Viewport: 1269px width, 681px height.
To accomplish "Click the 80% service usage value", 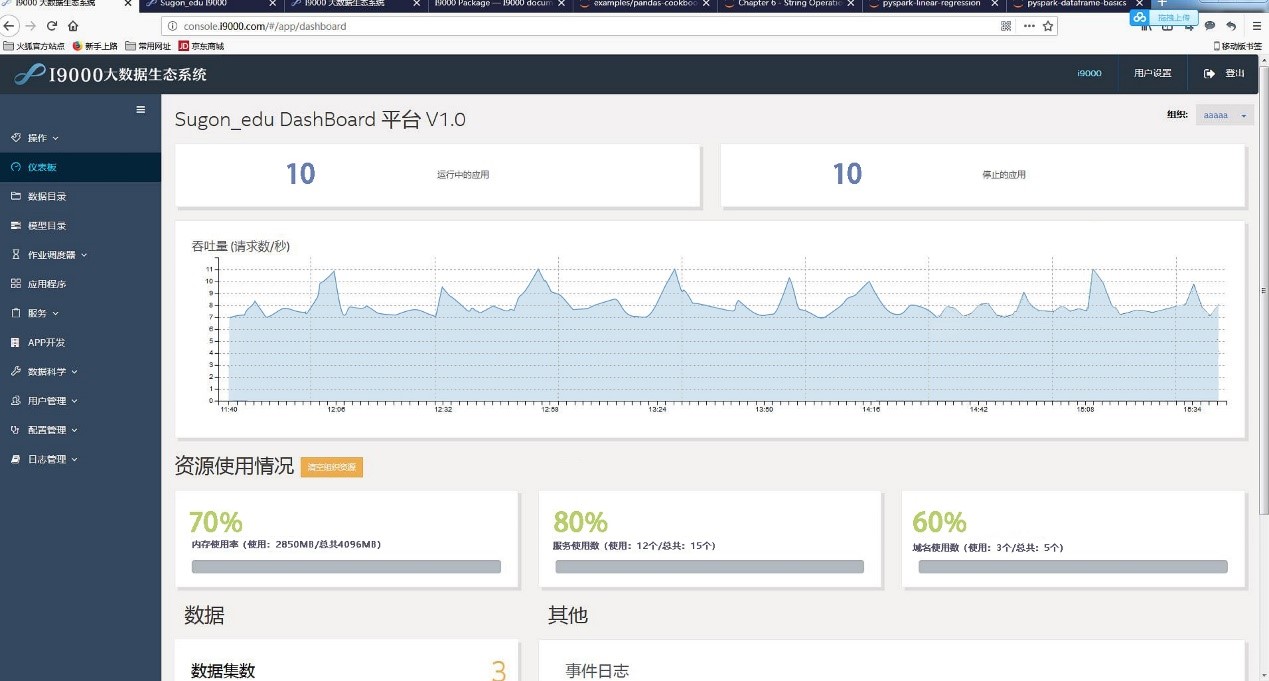I will tap(580, 522).
